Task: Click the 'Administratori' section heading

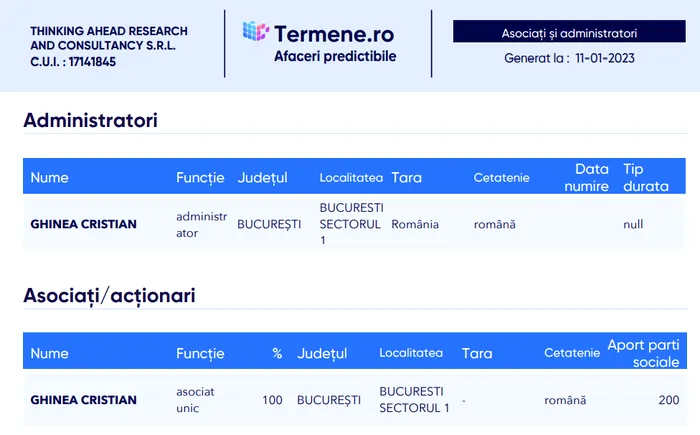Action: coord(90,120)
